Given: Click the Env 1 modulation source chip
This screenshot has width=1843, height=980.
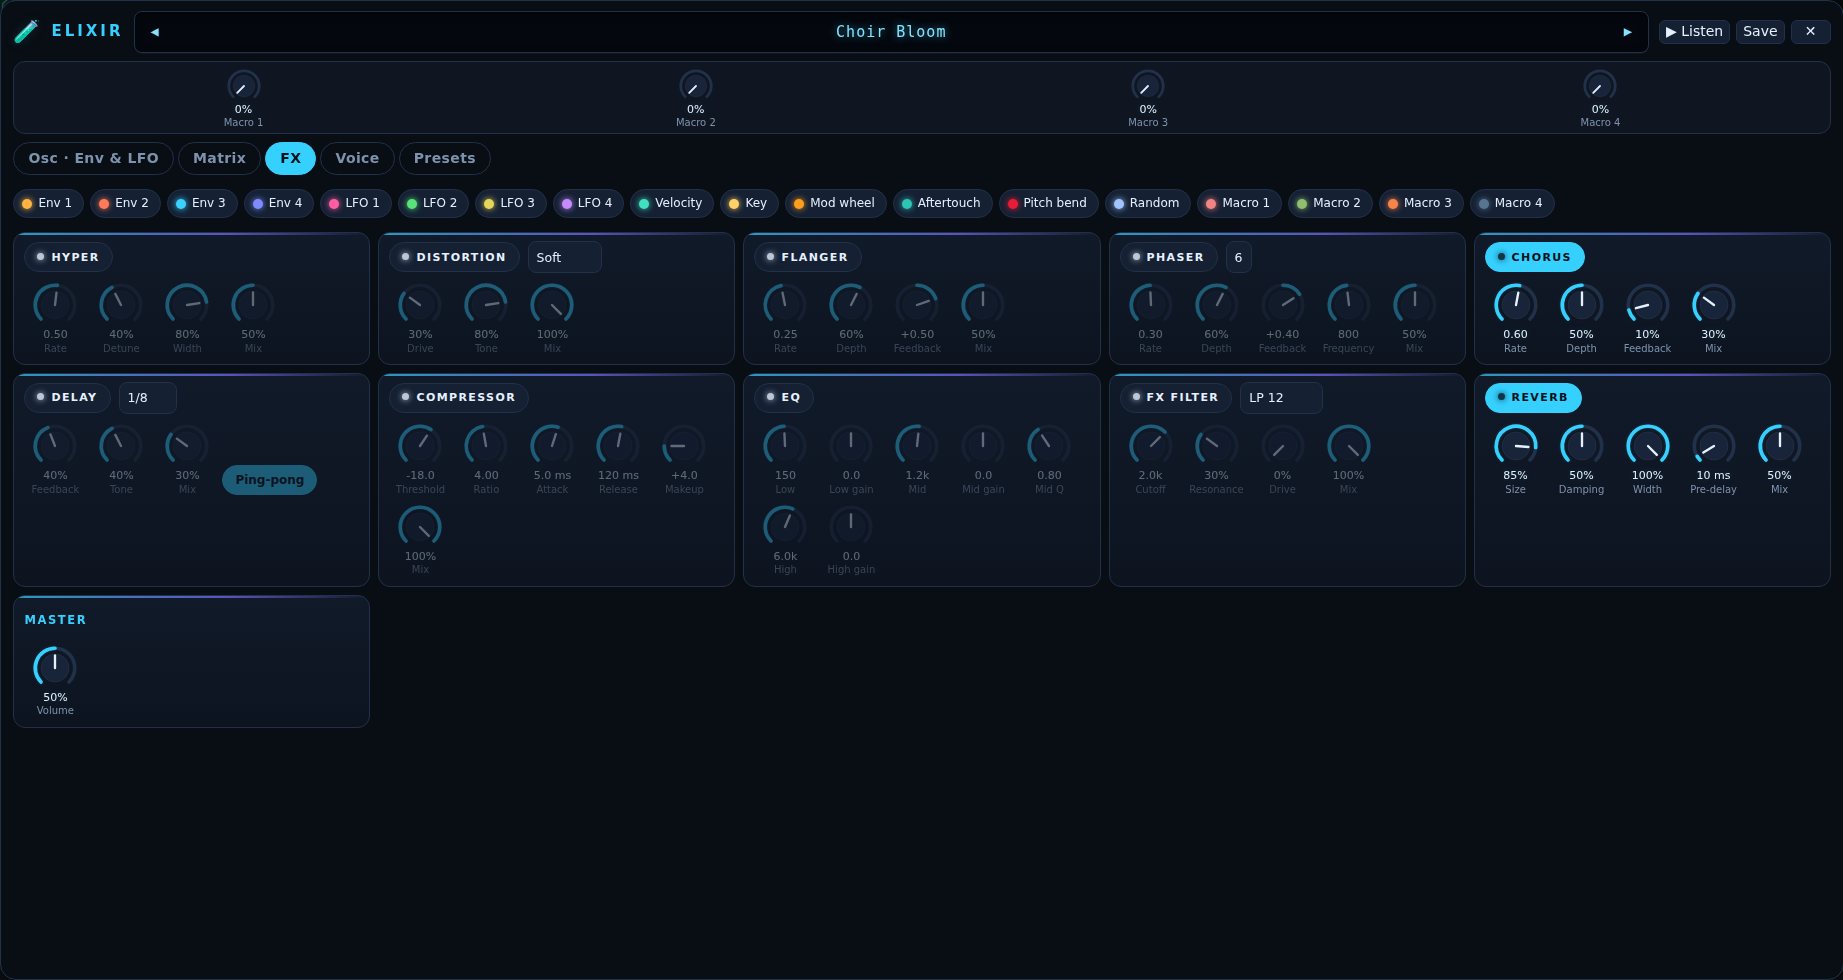Looking at the screenshot, I should coord(47,203).
